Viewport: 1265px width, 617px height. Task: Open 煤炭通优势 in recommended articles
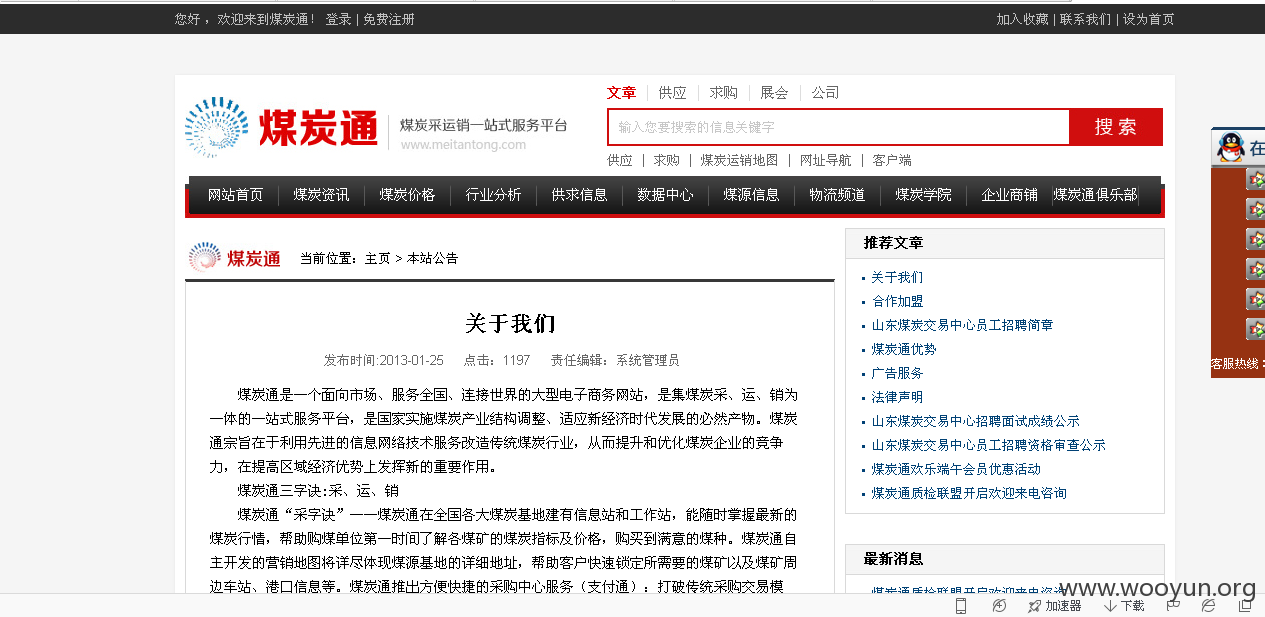pos(904,349)
